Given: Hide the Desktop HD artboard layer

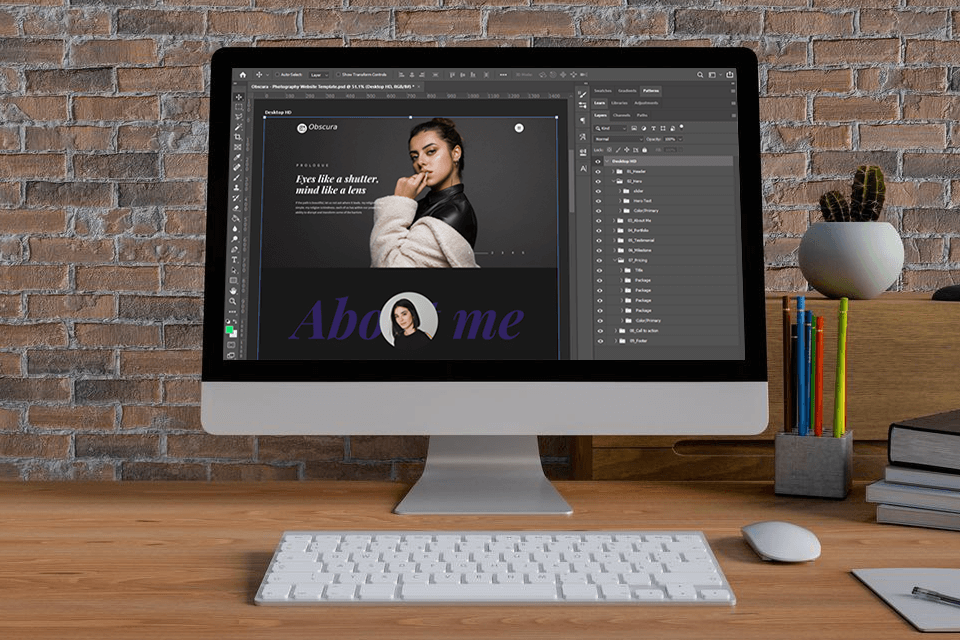Looking at the screenshot, I should [598, 161].
